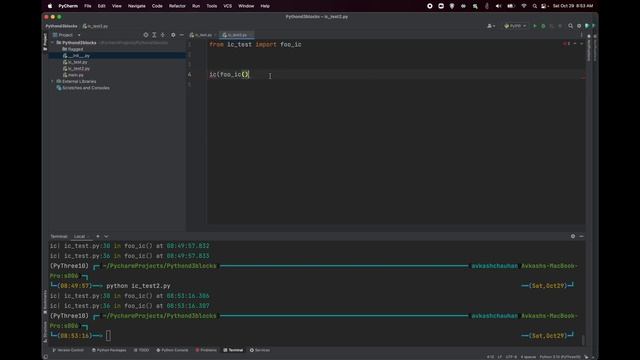Click the select opened file target icon

pyautogui.click(x=146, y=35)
